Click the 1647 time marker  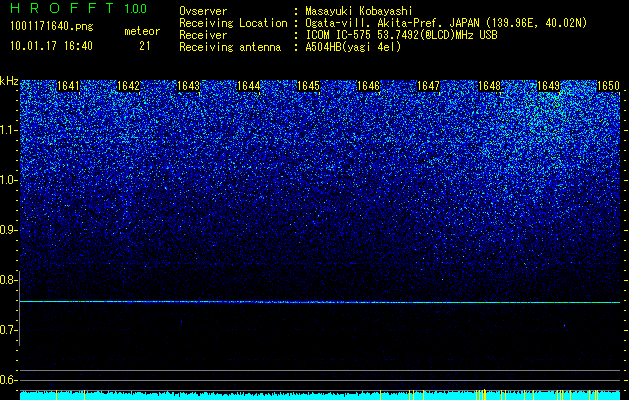point(428,86)
